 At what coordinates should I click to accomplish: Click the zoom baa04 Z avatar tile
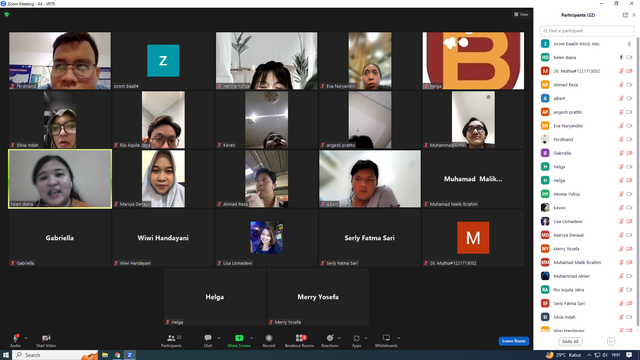point(163,61)
